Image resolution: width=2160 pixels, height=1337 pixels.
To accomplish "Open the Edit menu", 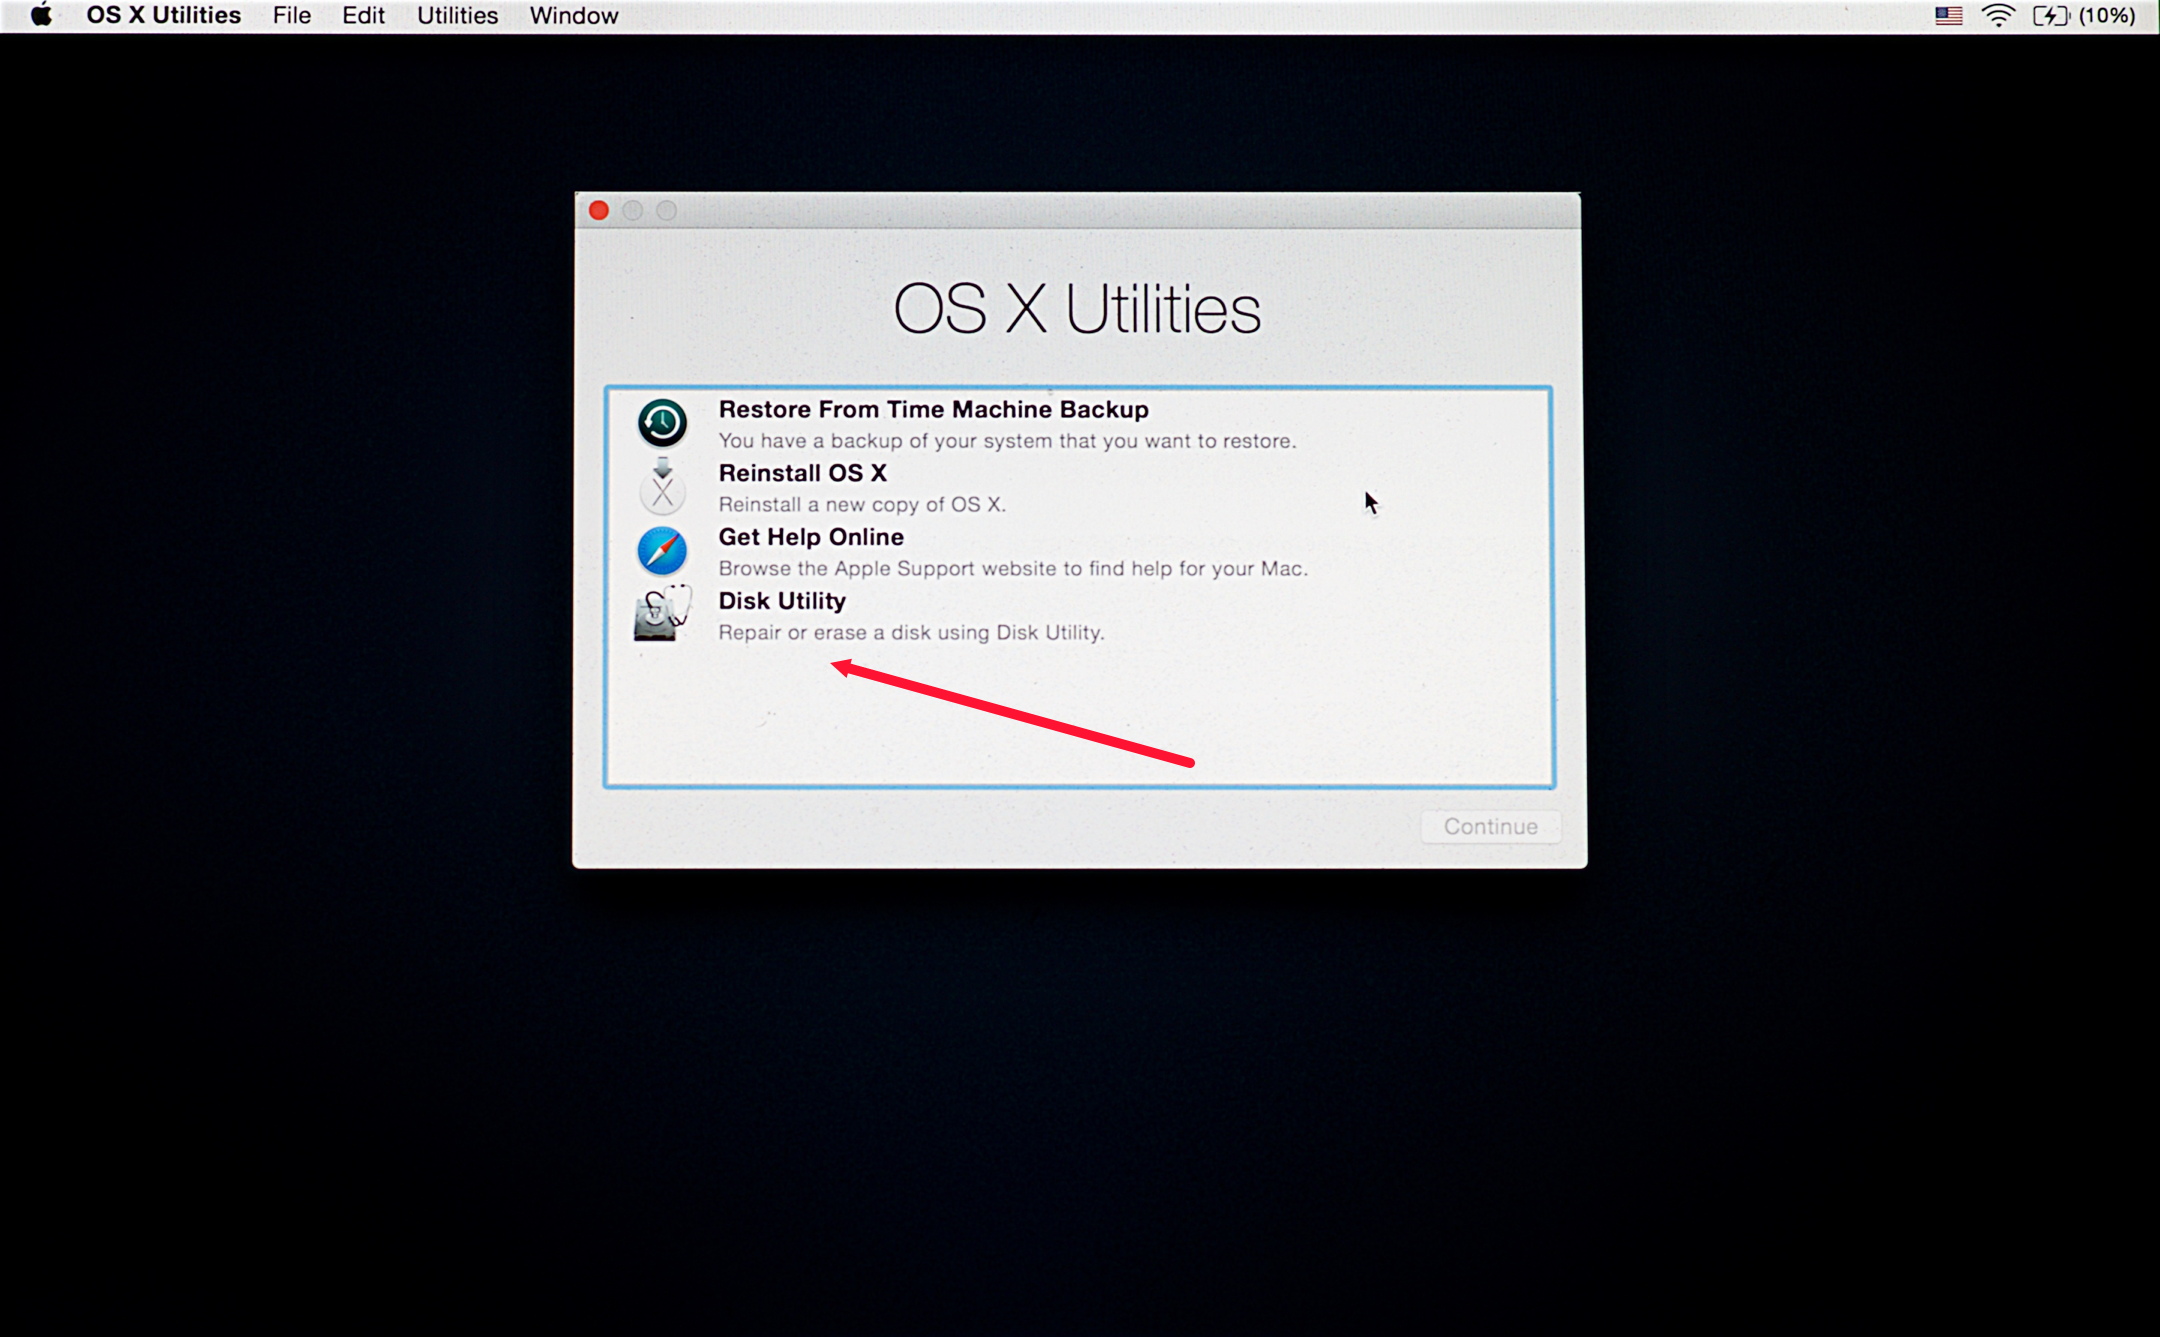I will [363, 16].
